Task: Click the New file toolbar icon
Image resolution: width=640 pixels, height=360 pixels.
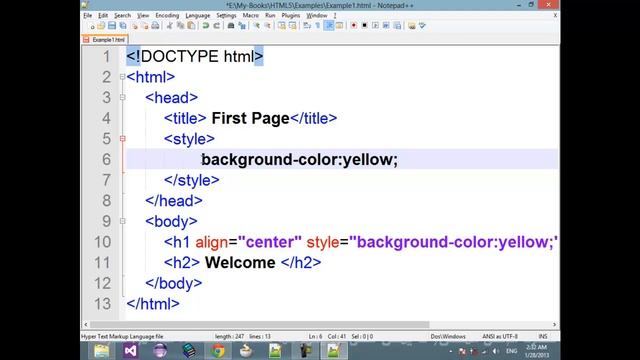Action: [x=92, y=26]
